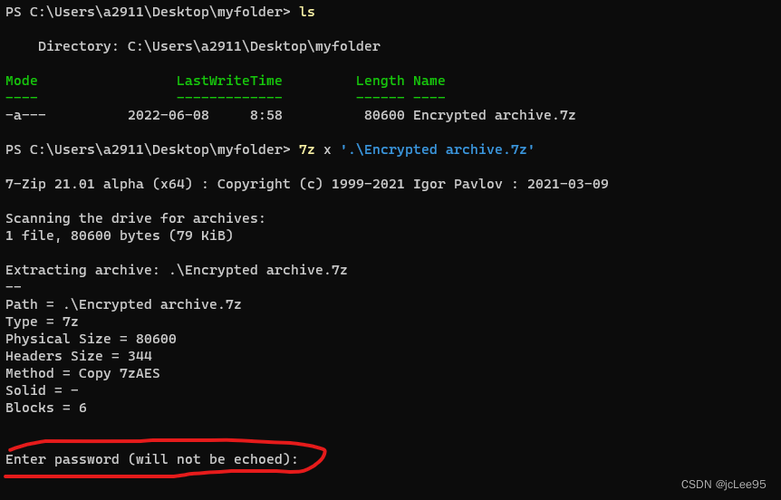The image size is (781, 500).
Task: Click the 'Blocks = 6' line
Action: 45,407
